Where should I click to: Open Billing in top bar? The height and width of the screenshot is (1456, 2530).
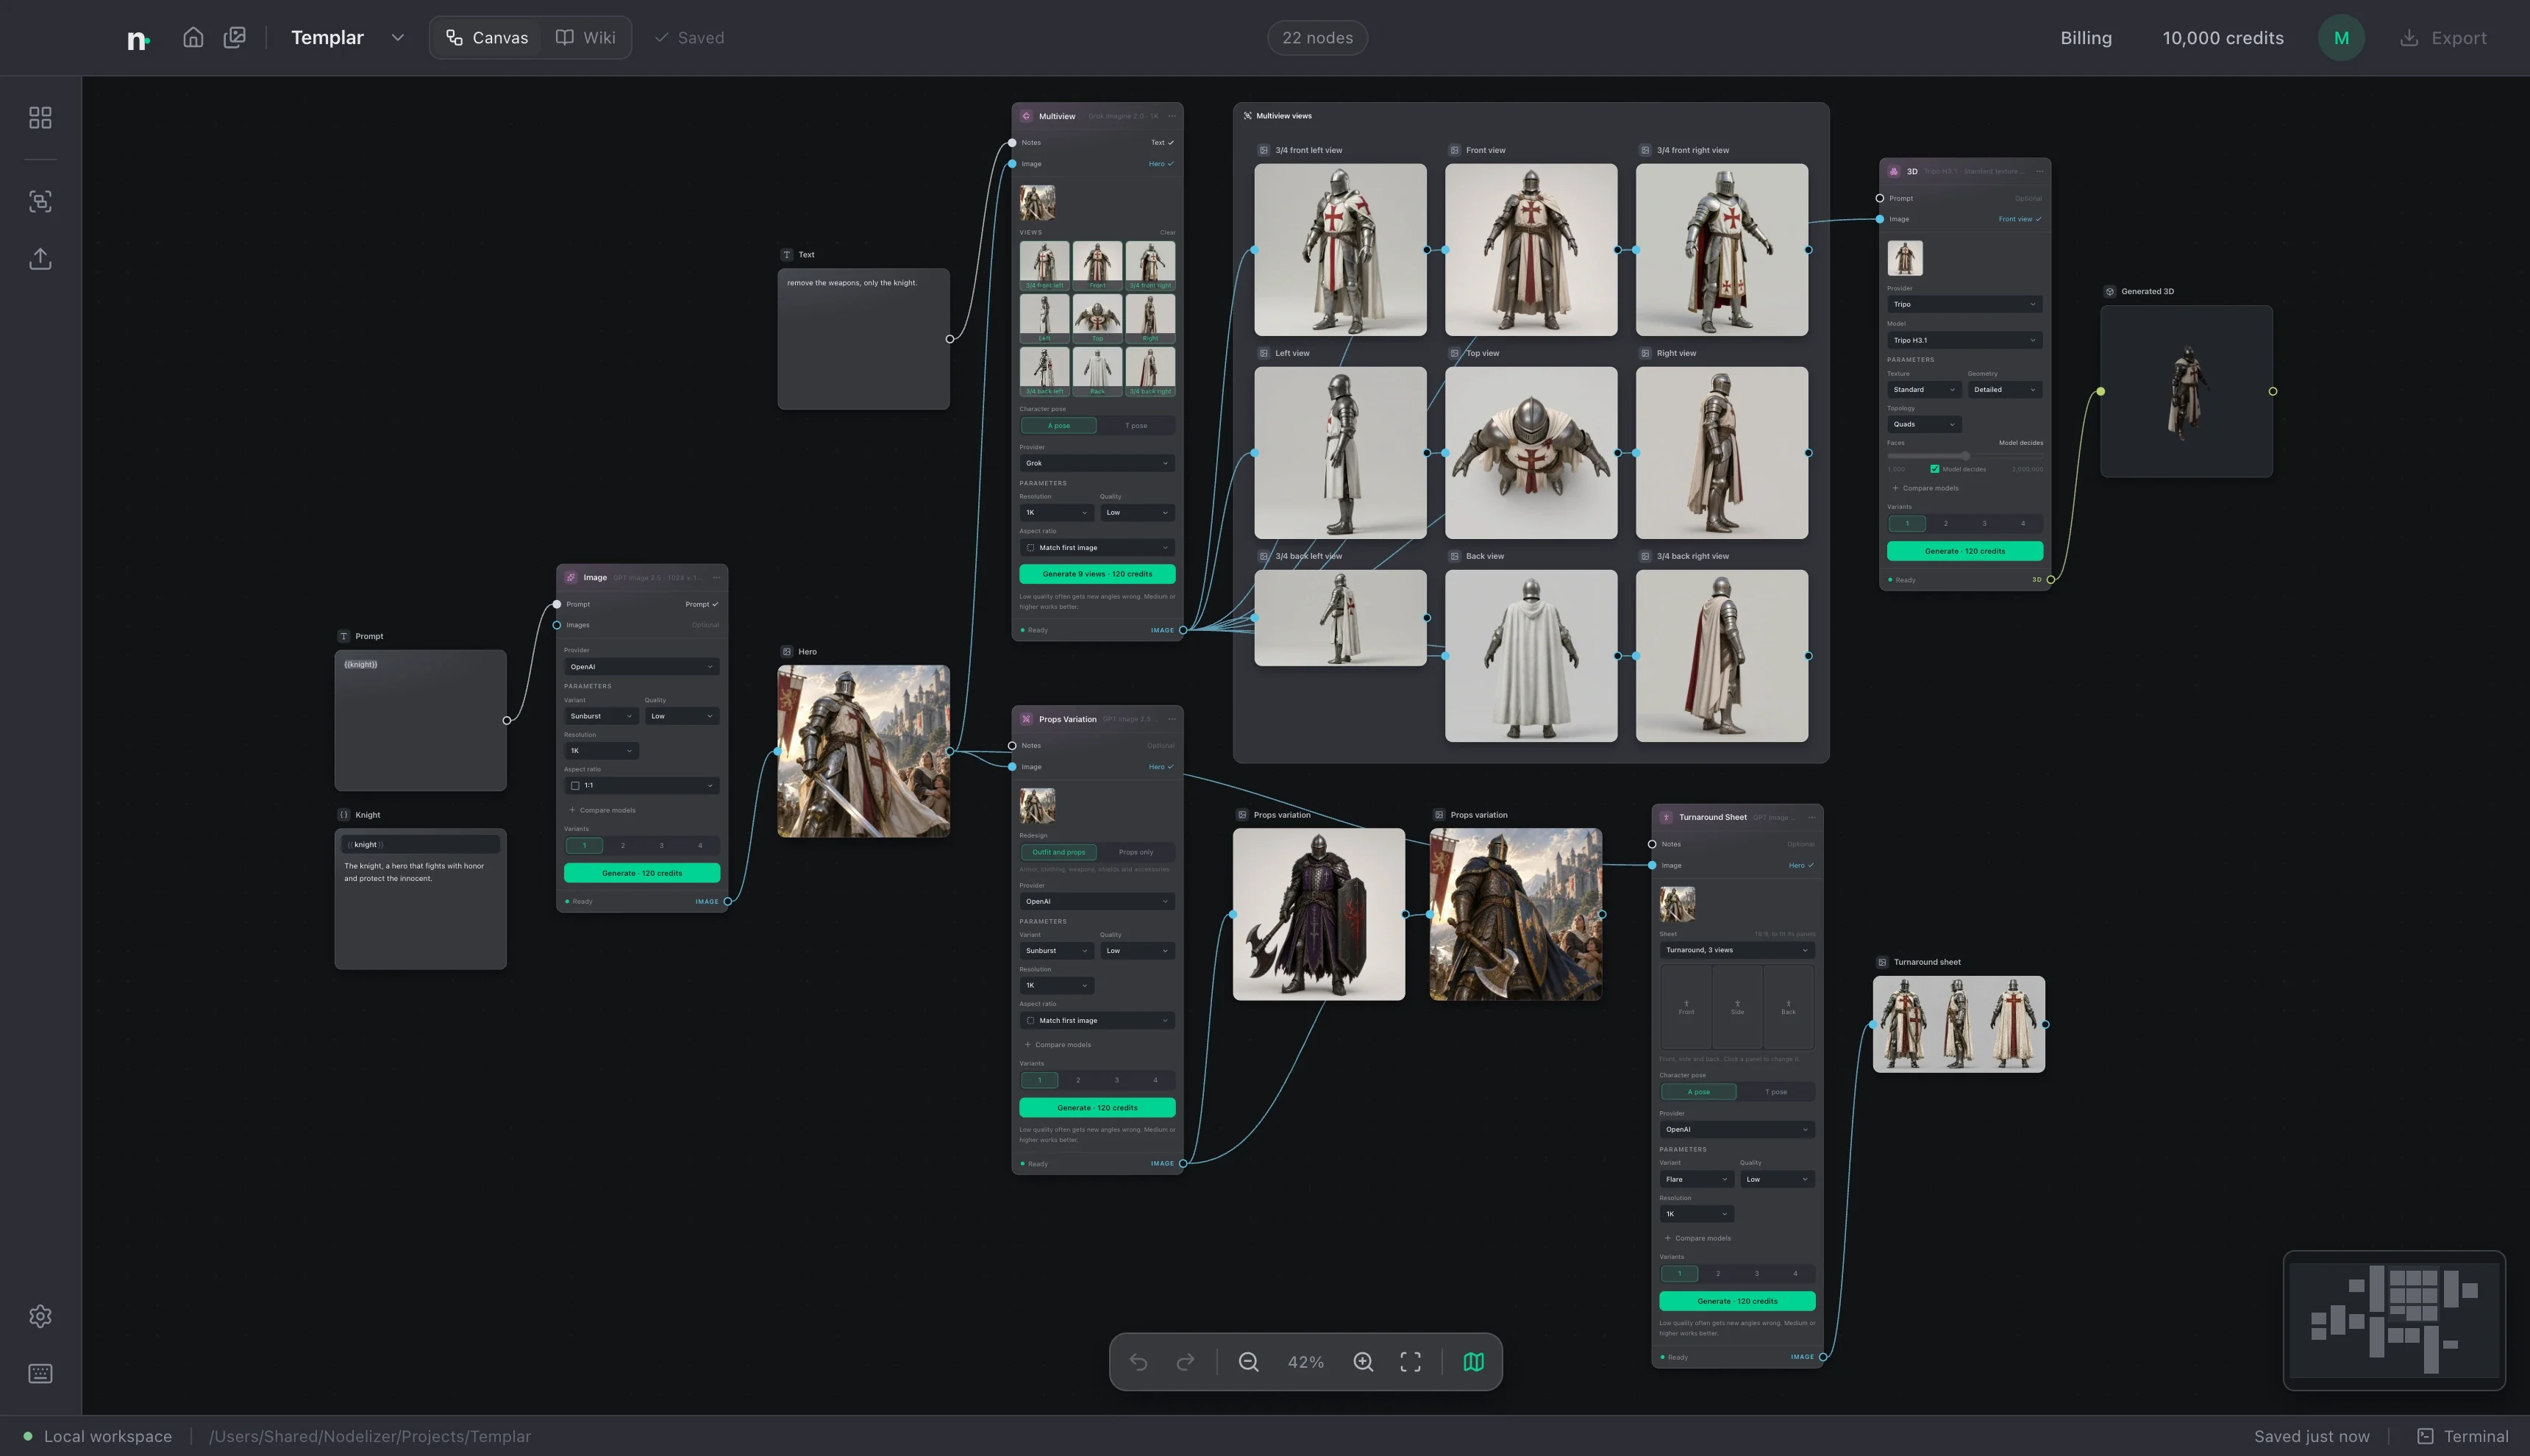pos(2086,38)
